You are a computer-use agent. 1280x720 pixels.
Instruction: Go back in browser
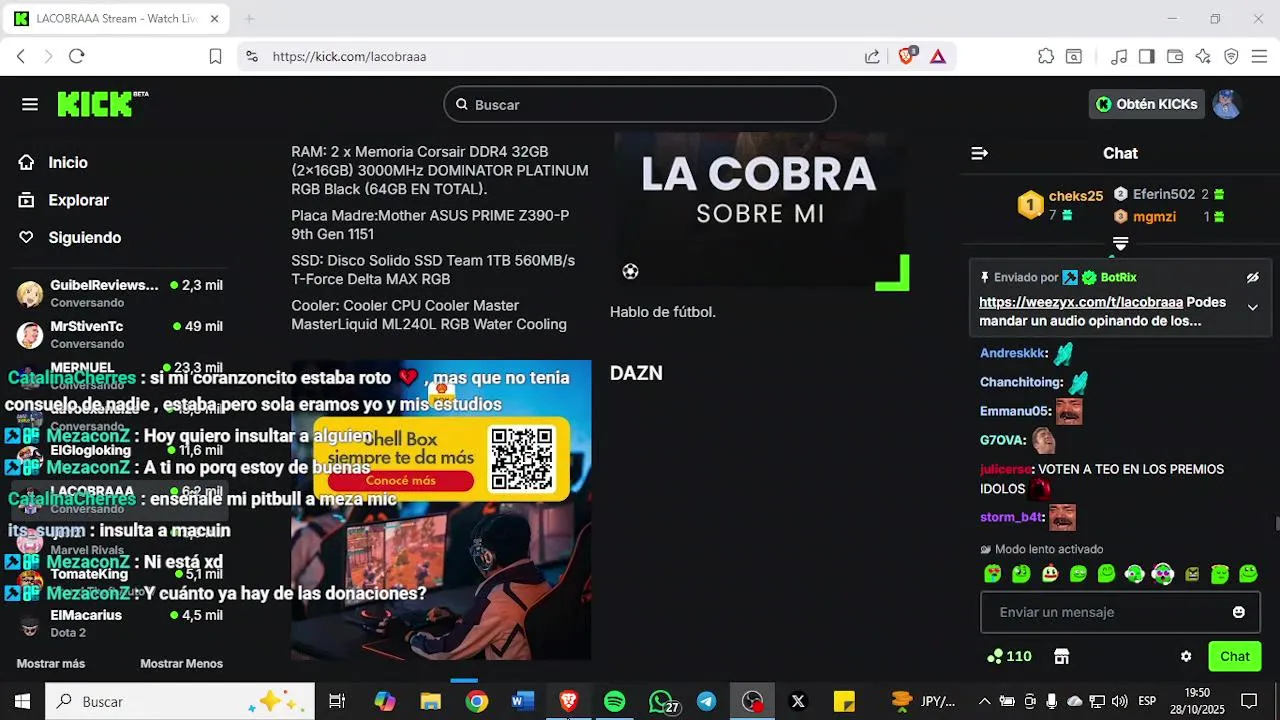coord(21,57)
